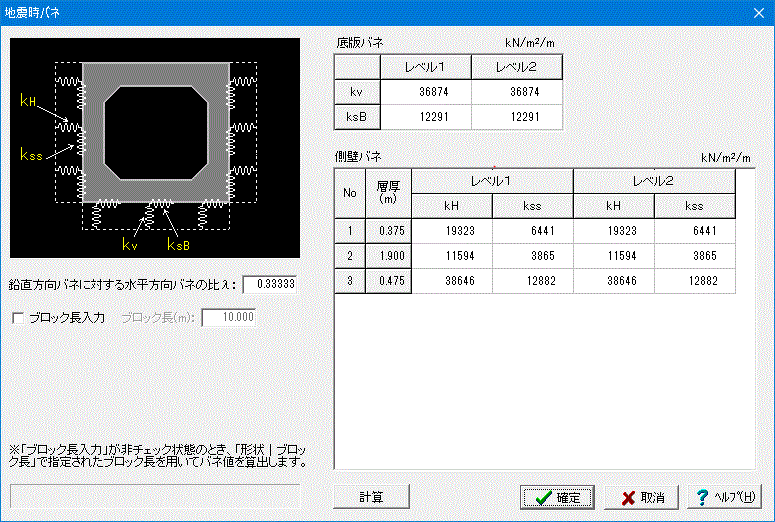
Task: Click row 1 kss level 2 cell 6441
Action: point(695,231)
